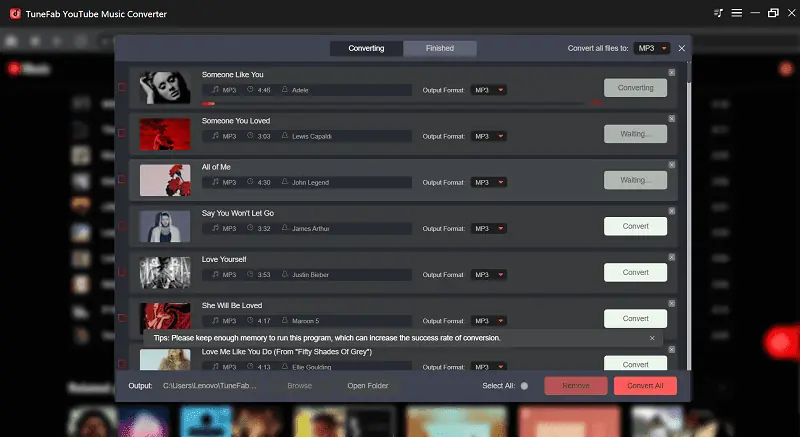Open the playlist music-note icon in title bar
The image size is (800, 437).
718,13
